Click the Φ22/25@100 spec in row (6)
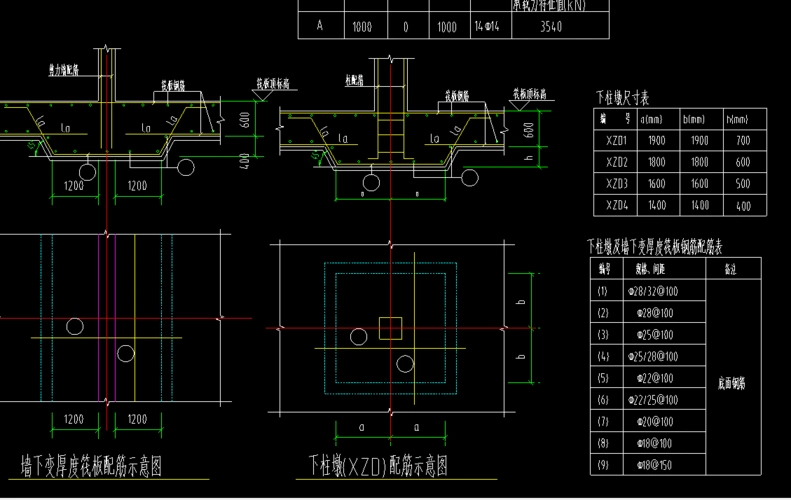Screen dimensions: 791x500 pyautogui.click(x=653, y=399)
